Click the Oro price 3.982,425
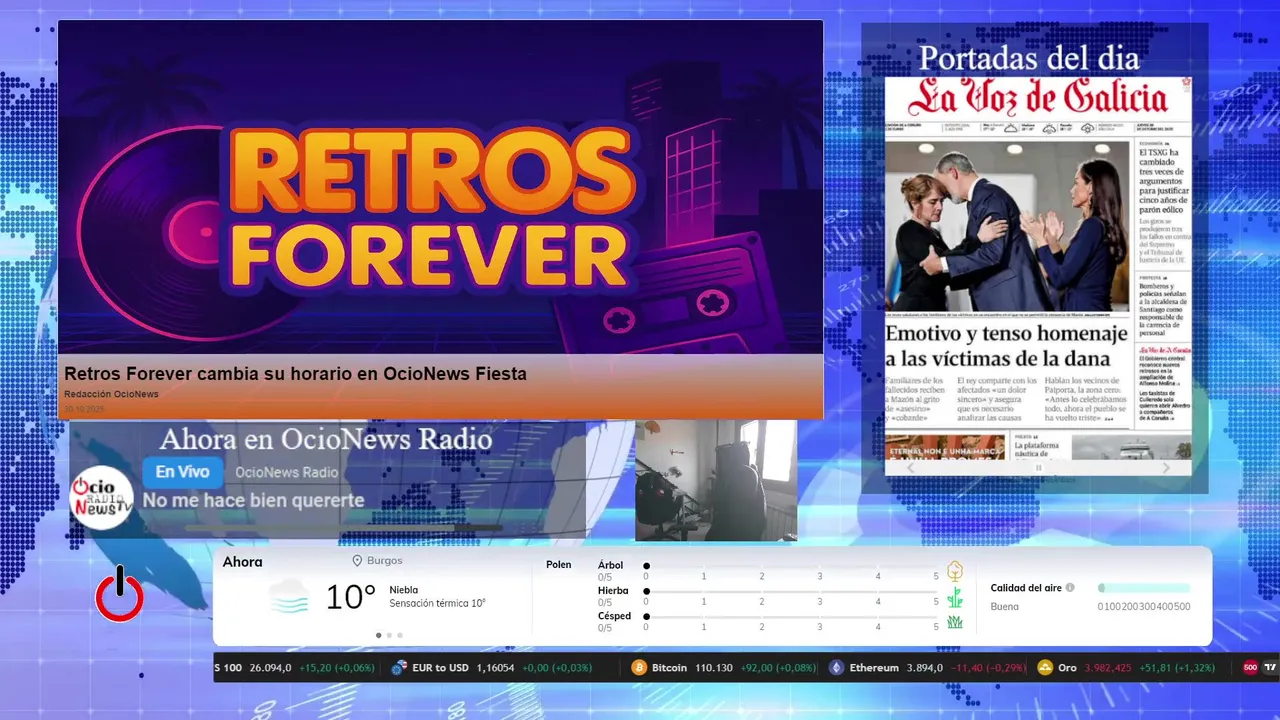Viewport: 1280px width, 720px height. [x=1109, y=667]
